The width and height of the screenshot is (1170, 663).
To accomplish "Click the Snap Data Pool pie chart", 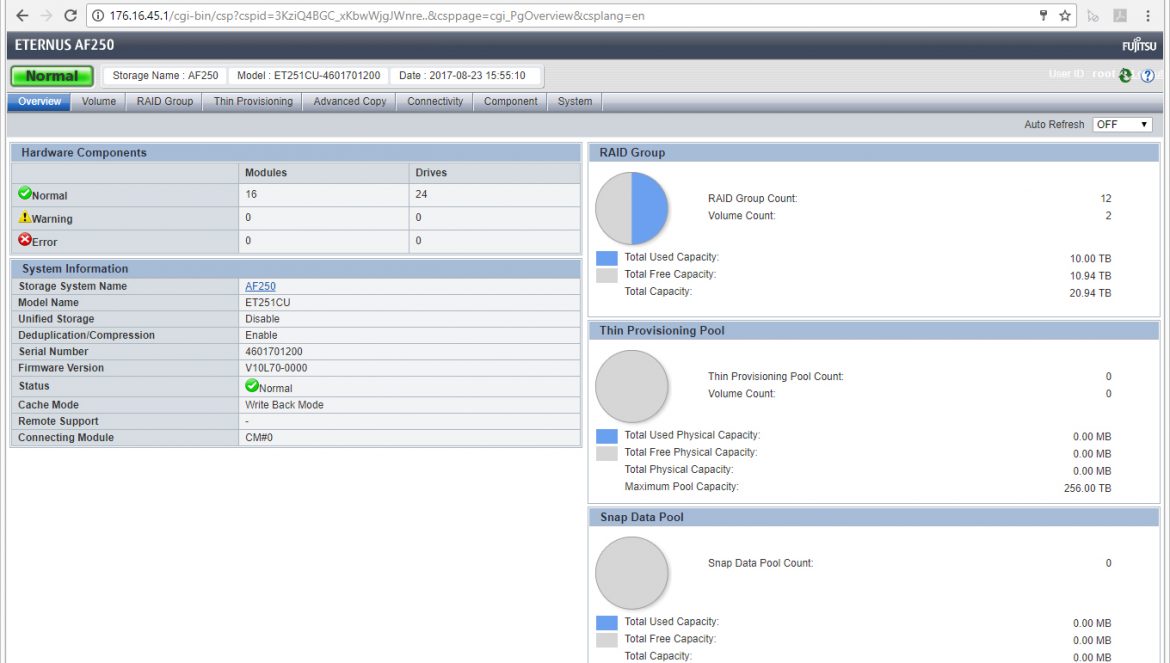I will pyautogui.click(x=631, y=573).
